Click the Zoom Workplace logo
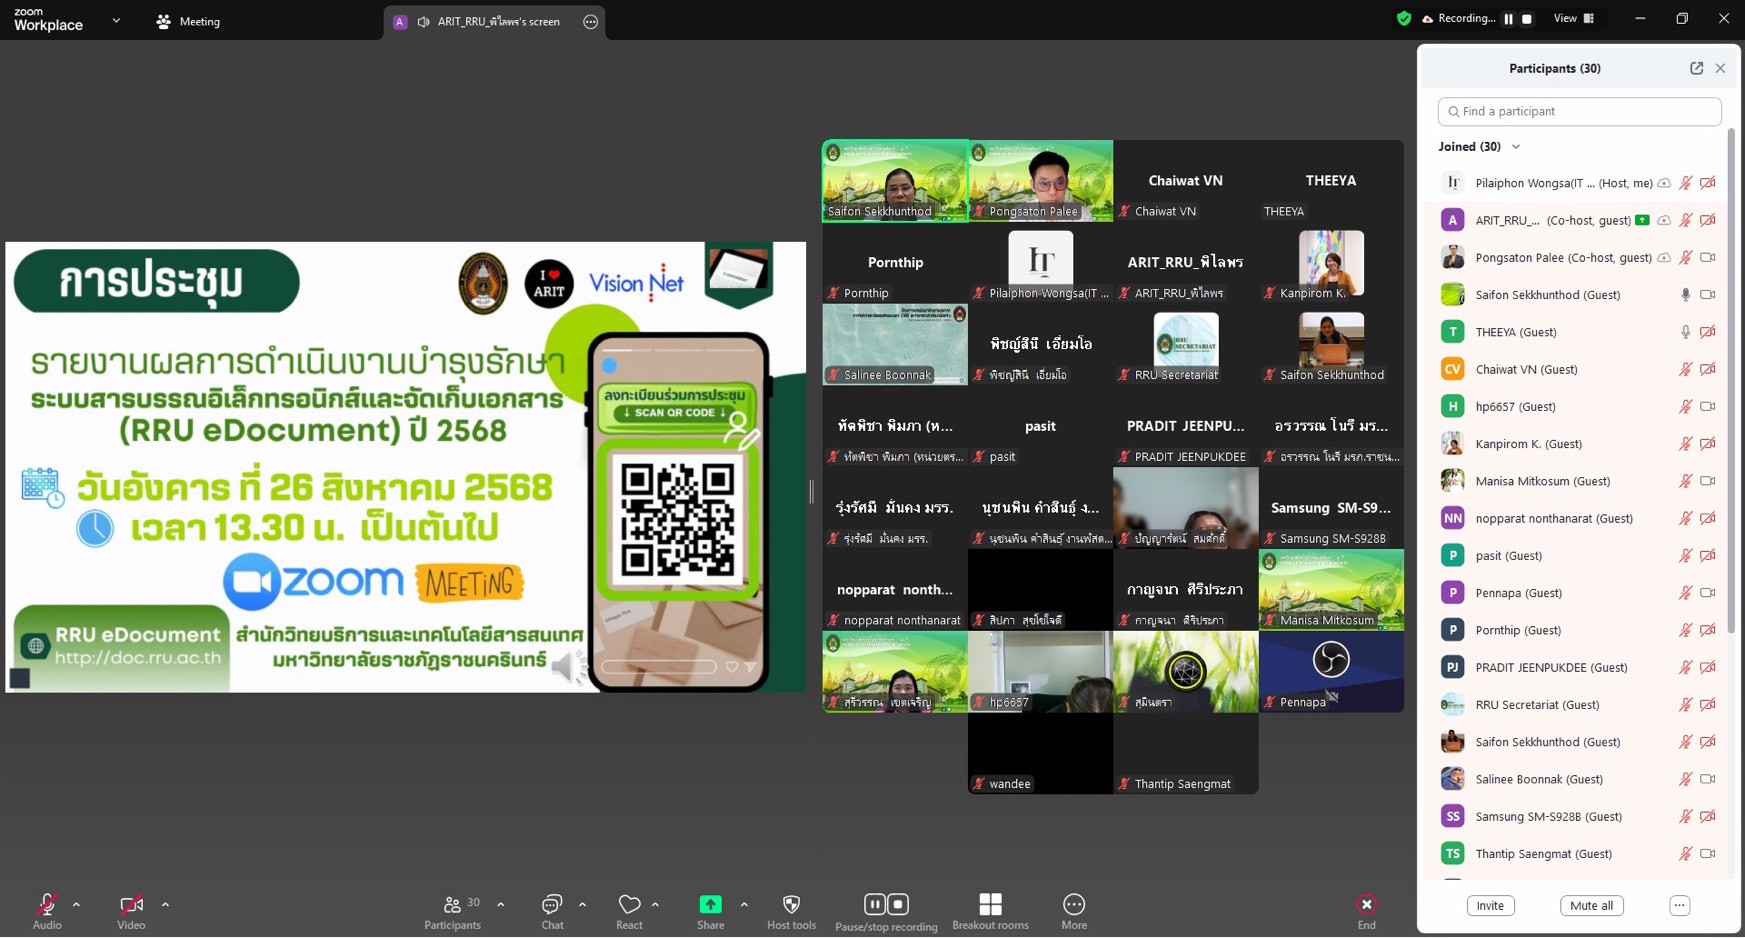 pyautogui.click(x=48, y=20)
